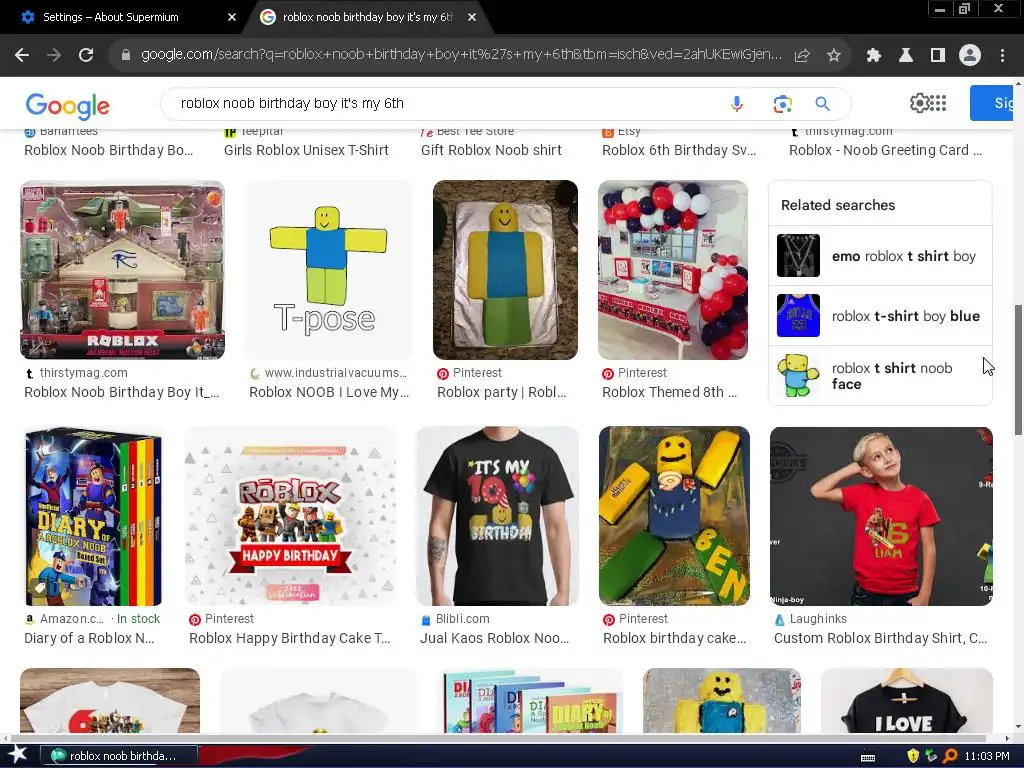Open Jual Kaos Roblox Noo... result link
The width and height of the screenshot is (1024, 768).
(x=495, y=638)
